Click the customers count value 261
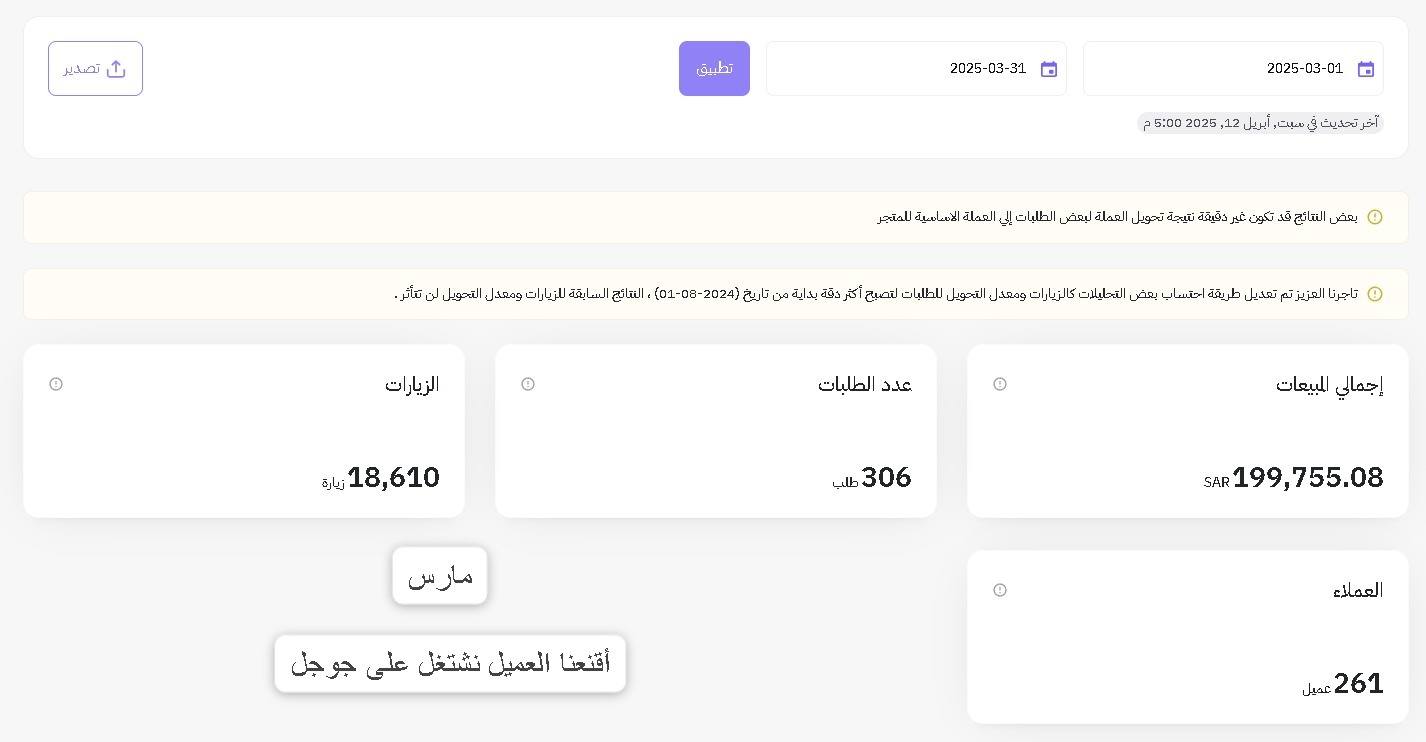The width and height of the screenshot is (1426, 742). click(x=1358, y=684)
